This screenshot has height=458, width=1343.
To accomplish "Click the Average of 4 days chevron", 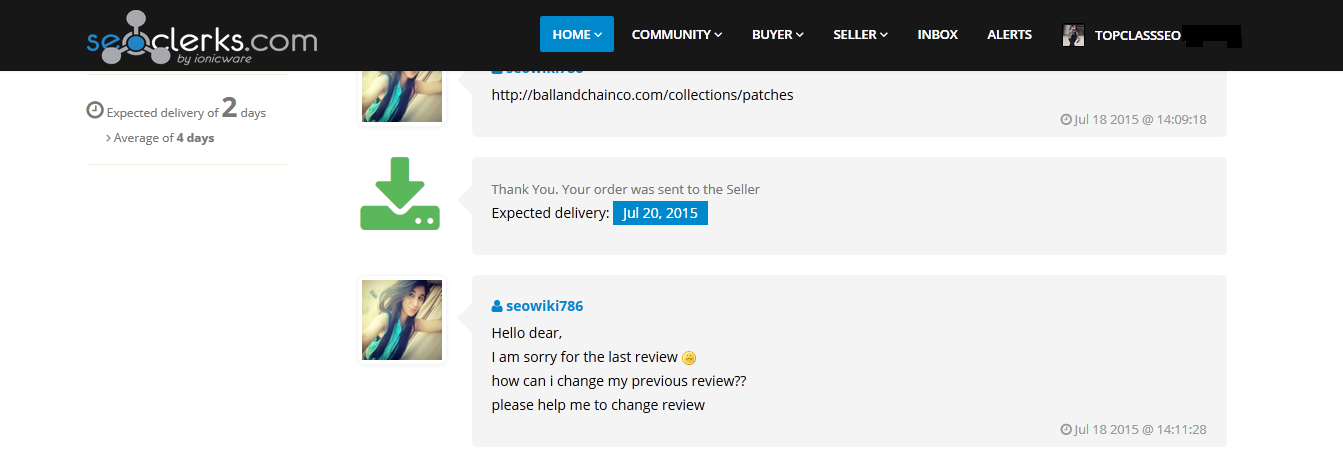I will point(108,138).
